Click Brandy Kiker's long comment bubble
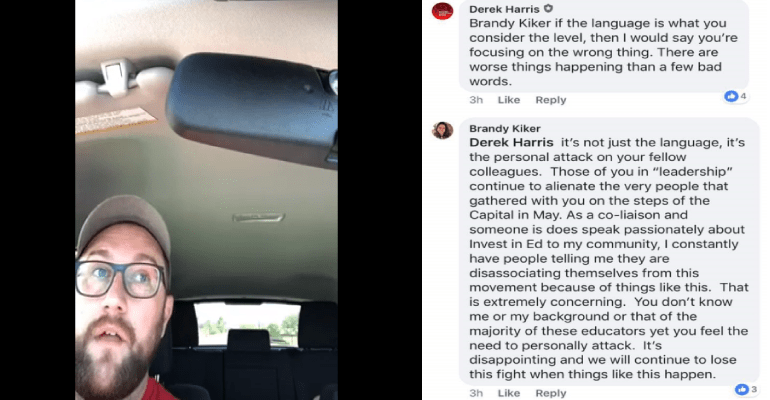 coord(609,251)
